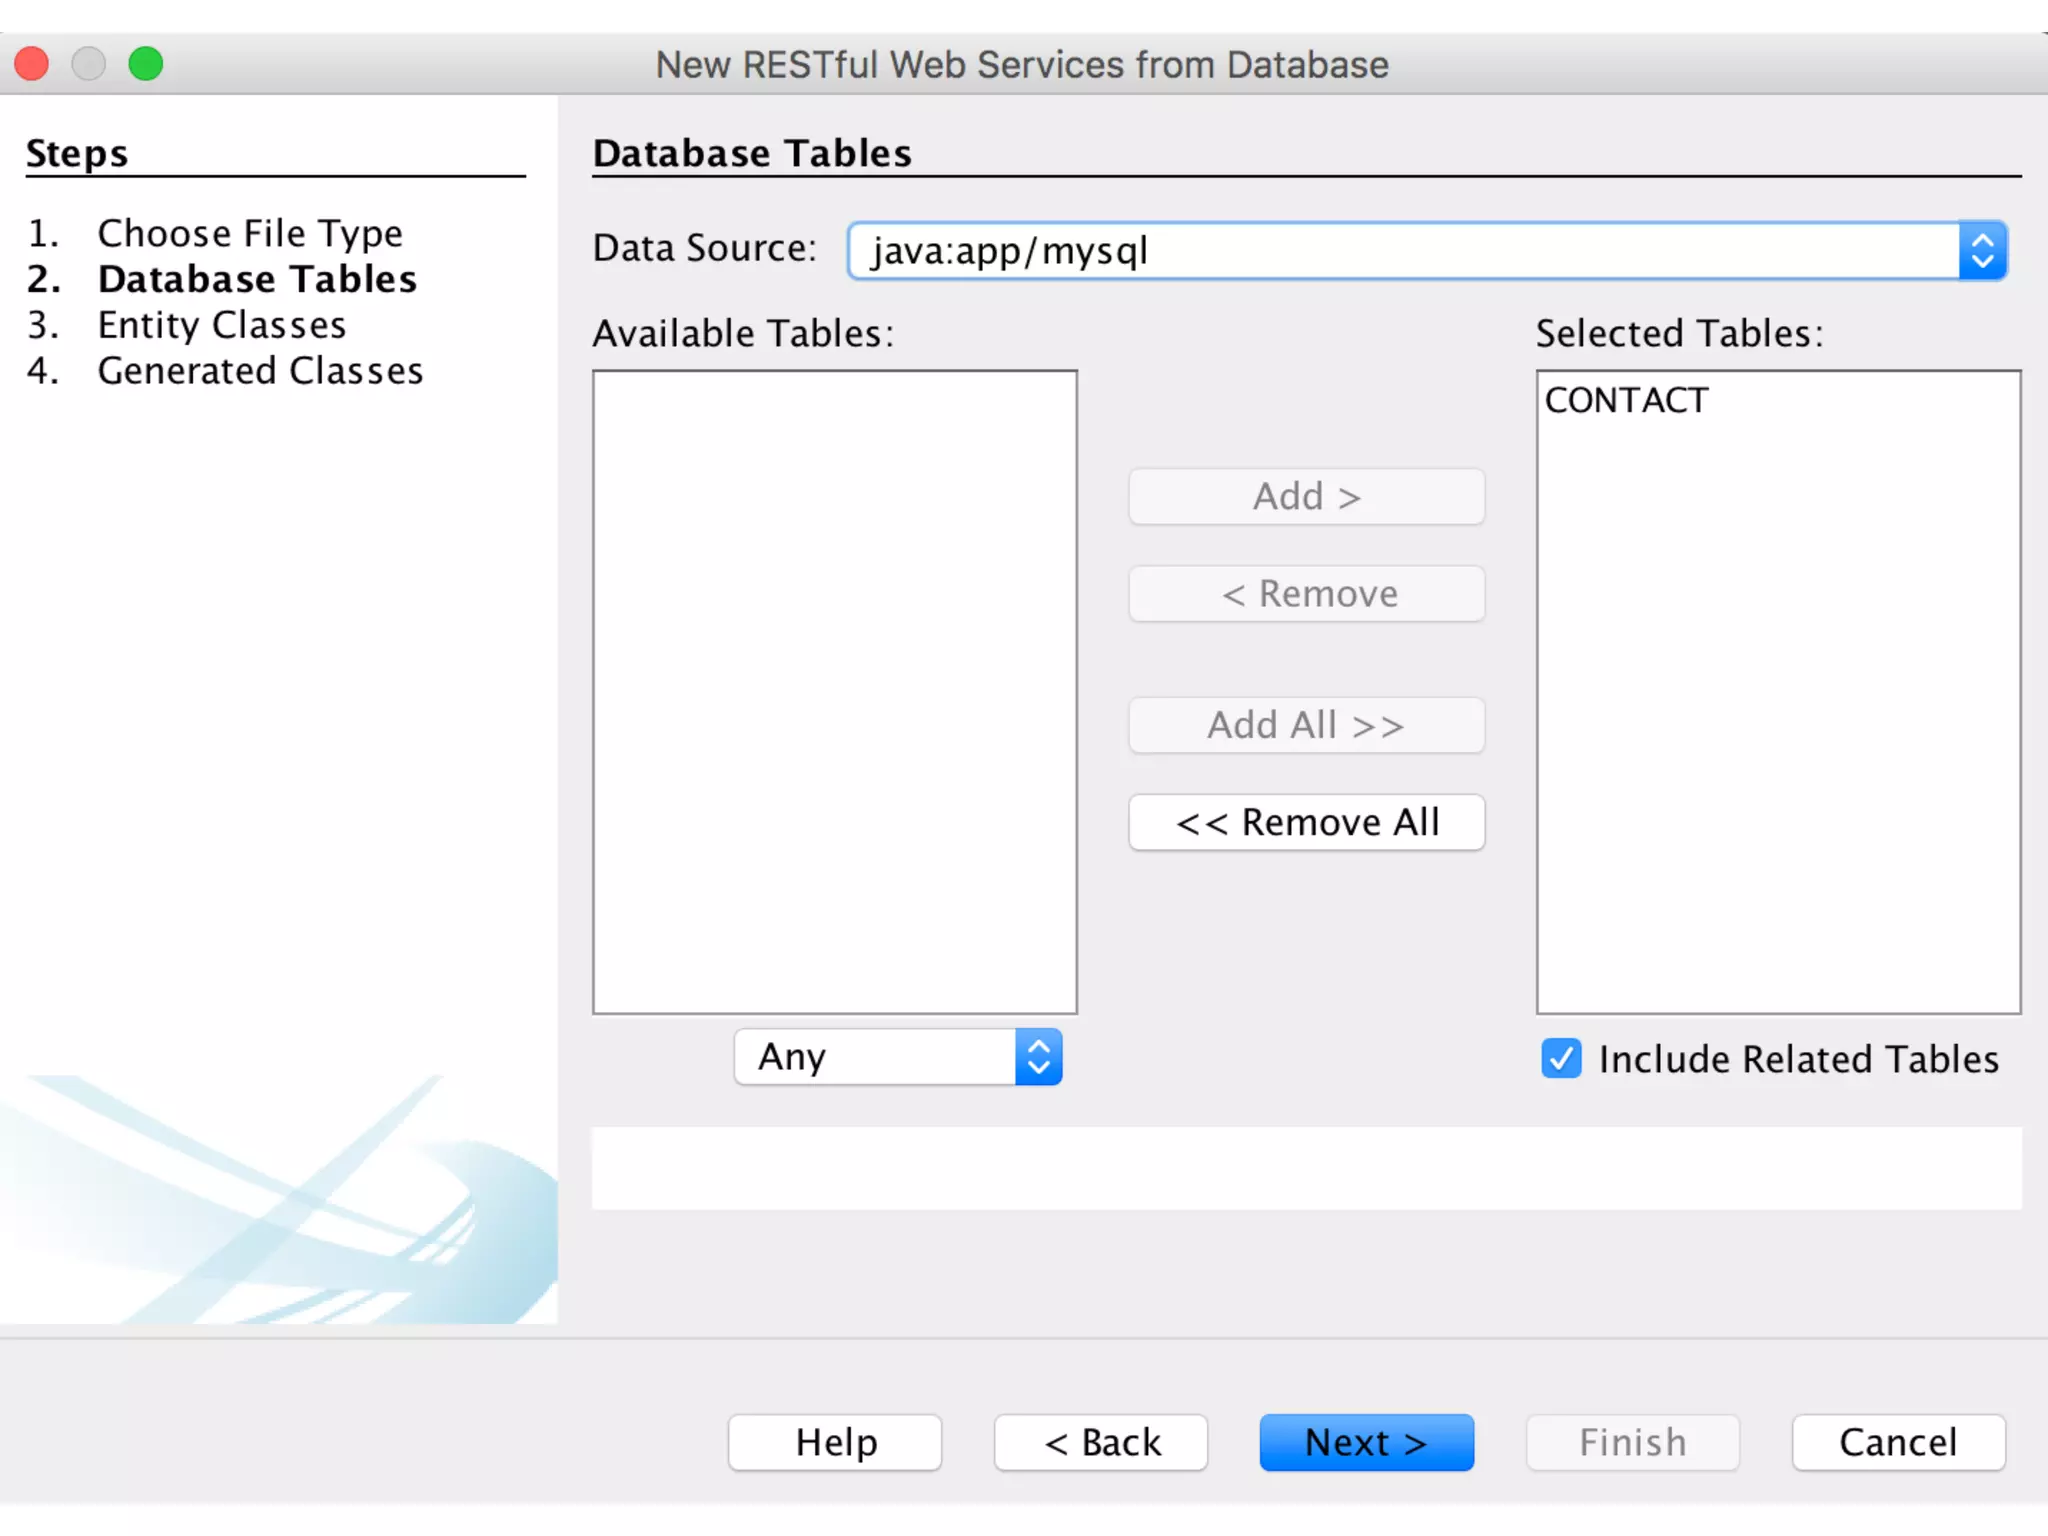Select CONTACT in Selected Tables list

(1626, 400)
